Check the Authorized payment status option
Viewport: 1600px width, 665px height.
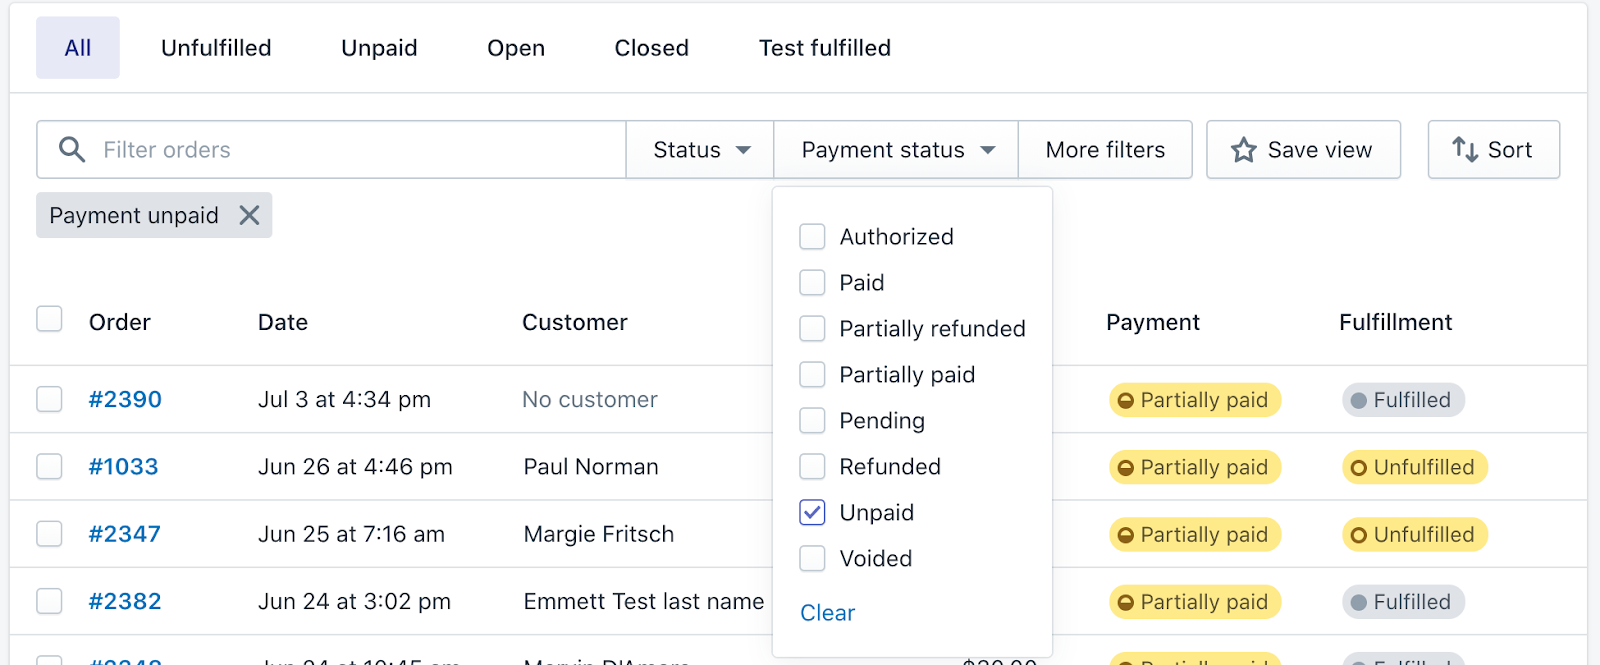pos(812,237)
